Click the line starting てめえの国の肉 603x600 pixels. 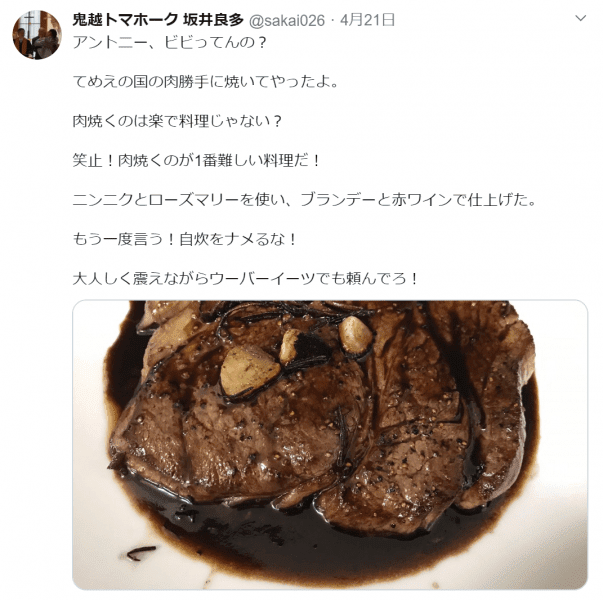point(206,82)
